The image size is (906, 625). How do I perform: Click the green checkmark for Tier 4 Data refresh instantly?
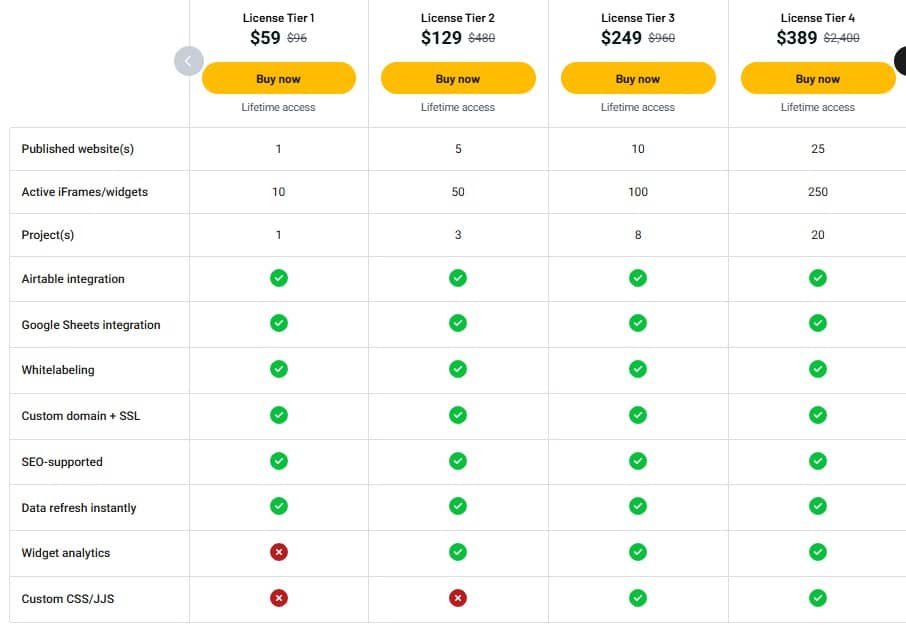818,506
